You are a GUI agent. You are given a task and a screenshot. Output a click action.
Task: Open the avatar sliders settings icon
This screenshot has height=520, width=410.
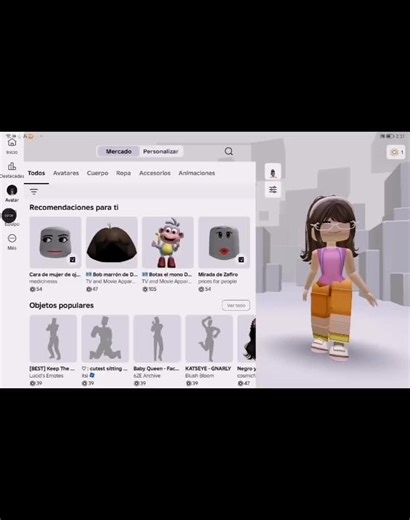[x=273, y=190]
